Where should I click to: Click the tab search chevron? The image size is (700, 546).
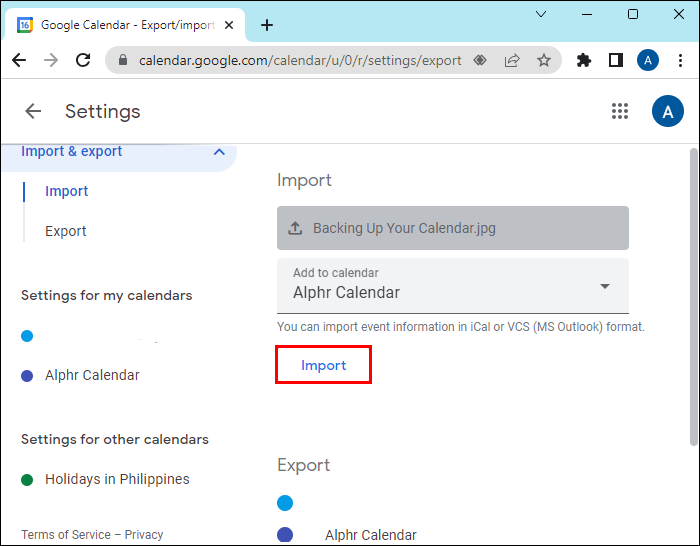[x=541, y=14]
